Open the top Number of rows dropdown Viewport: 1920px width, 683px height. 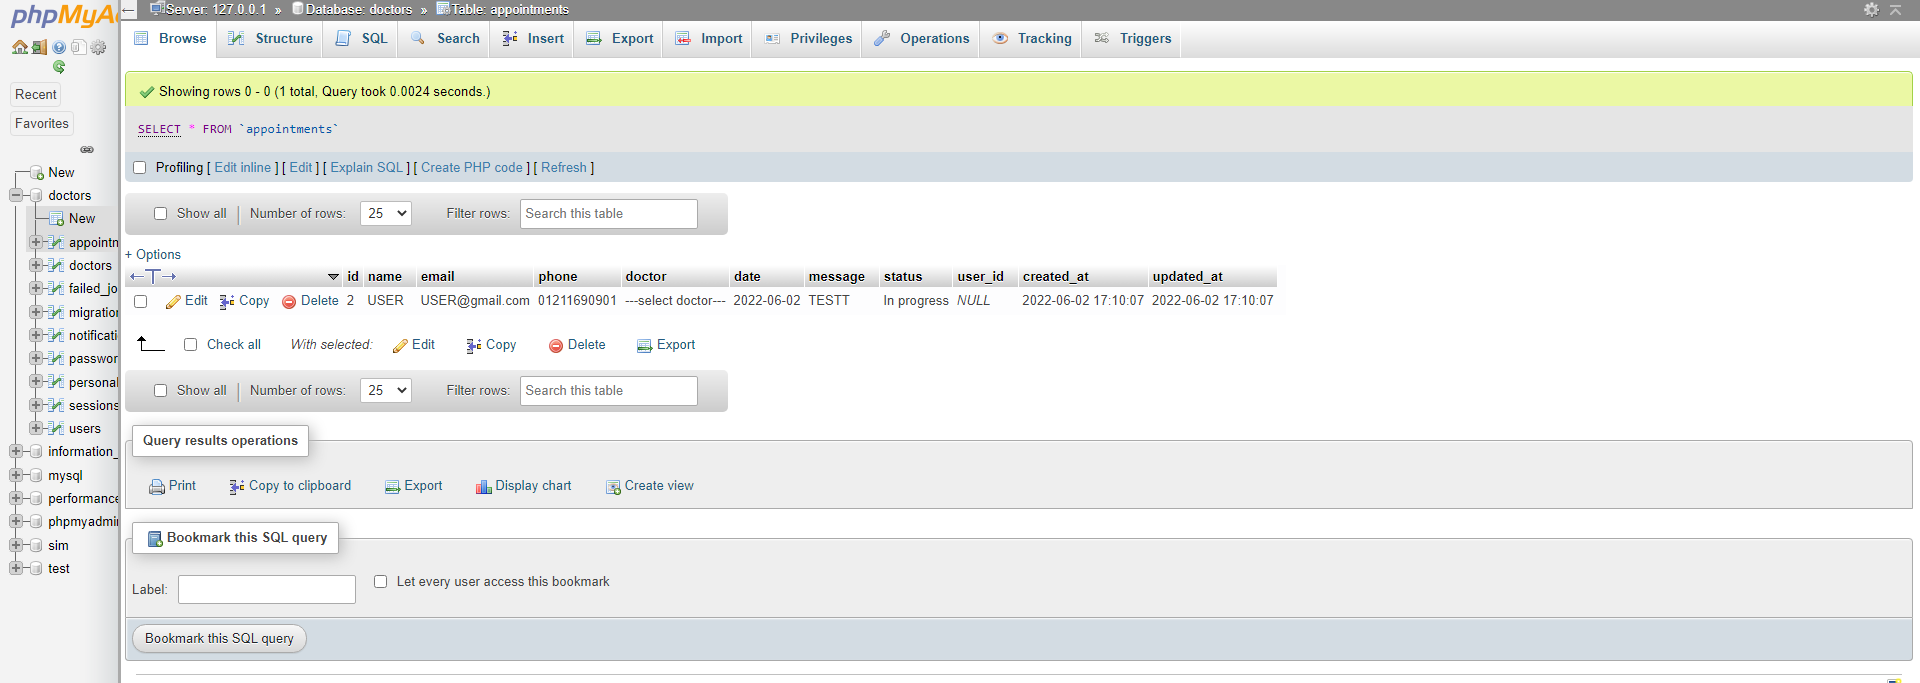click(386, 213)
